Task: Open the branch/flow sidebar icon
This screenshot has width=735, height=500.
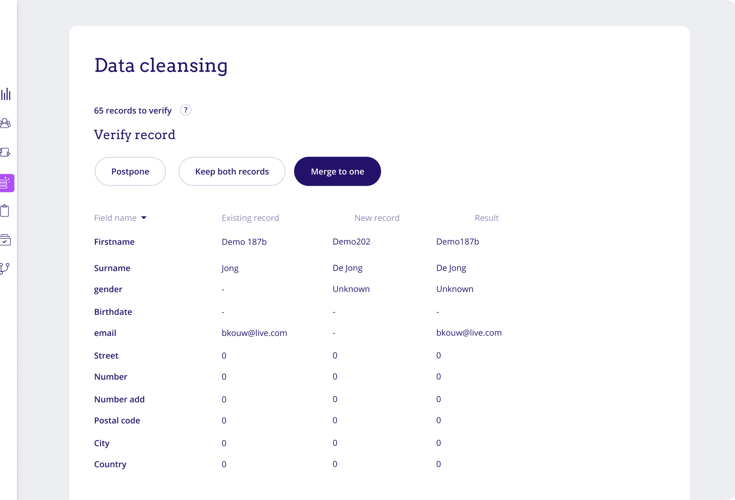Action: click(x=6, y=268)
